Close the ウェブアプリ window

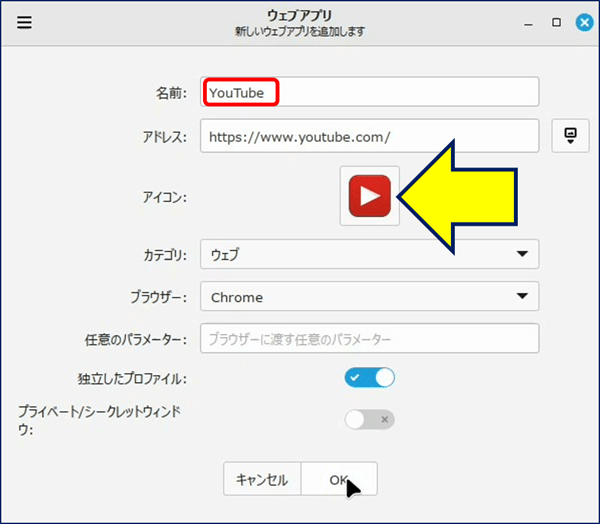(584, 23)
